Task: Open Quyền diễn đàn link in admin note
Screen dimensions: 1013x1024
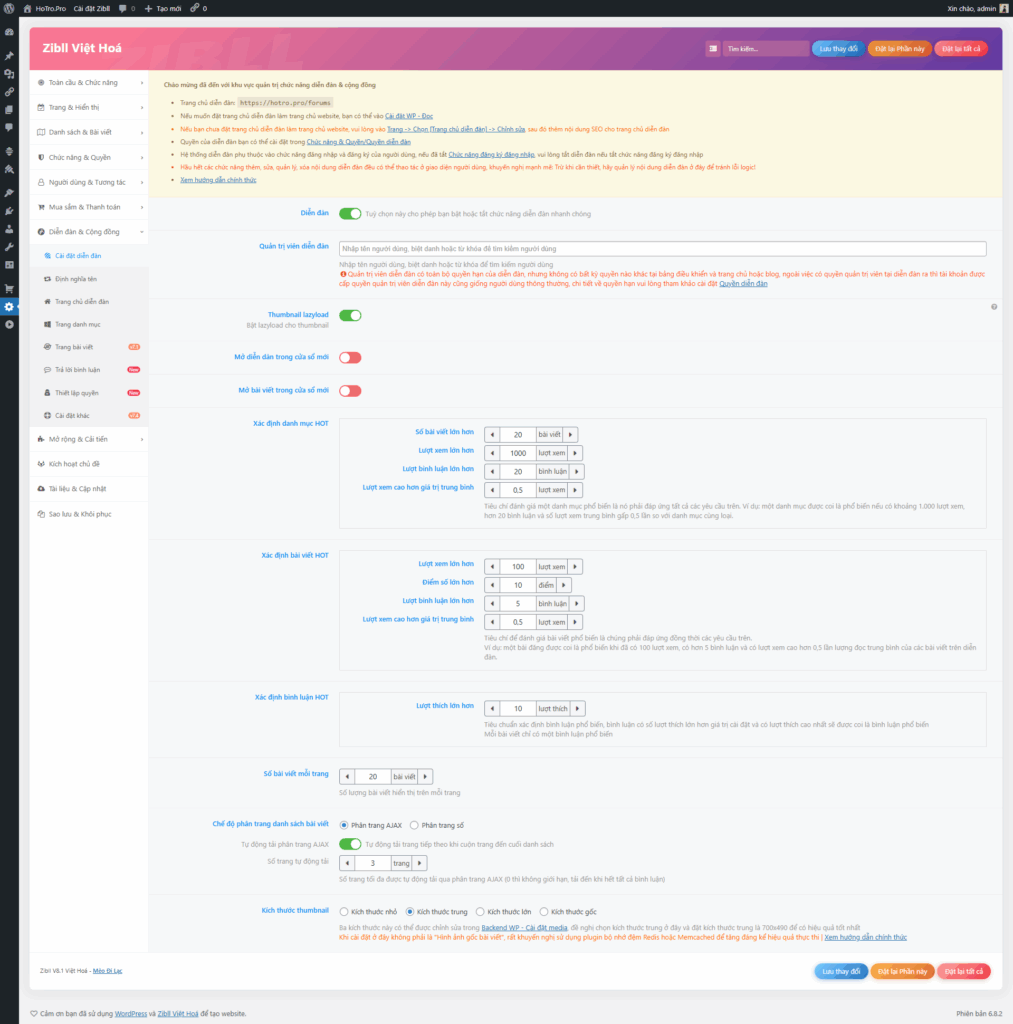Action: [743, 283]
